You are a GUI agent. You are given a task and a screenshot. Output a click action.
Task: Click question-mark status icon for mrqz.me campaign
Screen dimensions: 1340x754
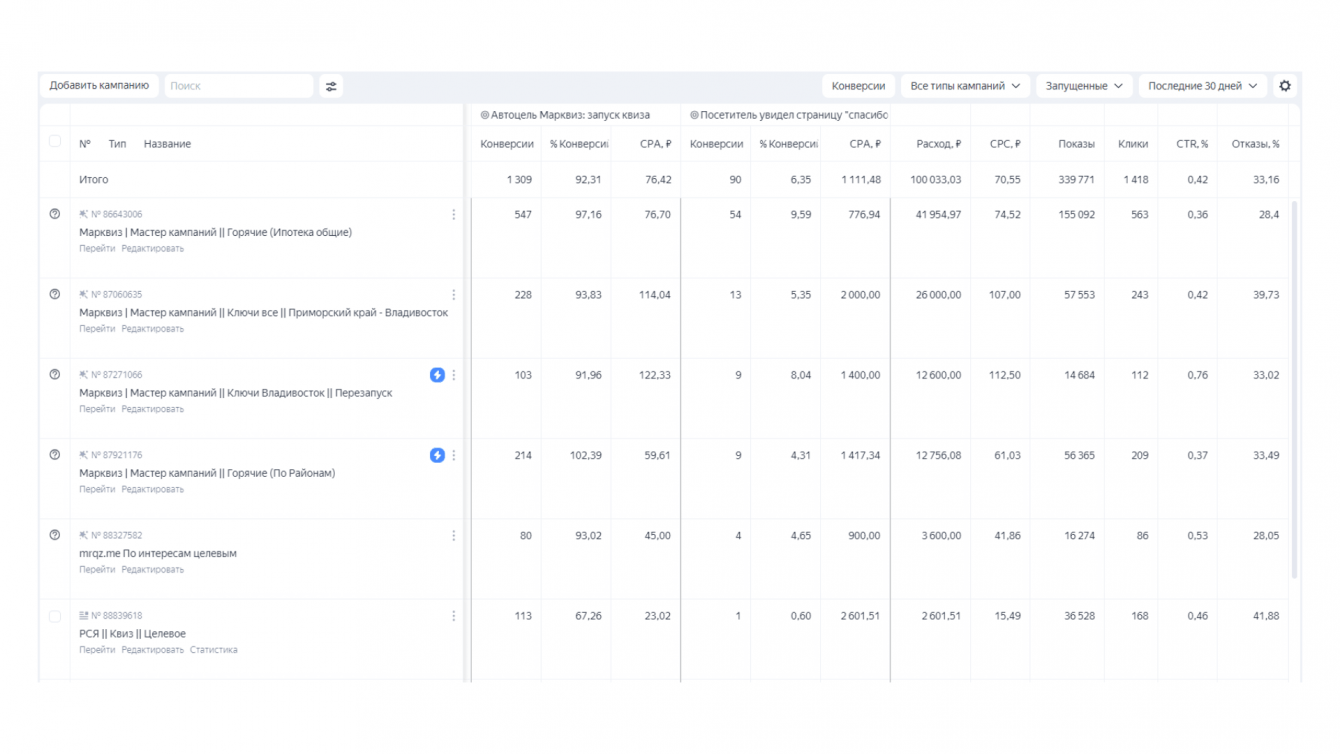point(55,535)
